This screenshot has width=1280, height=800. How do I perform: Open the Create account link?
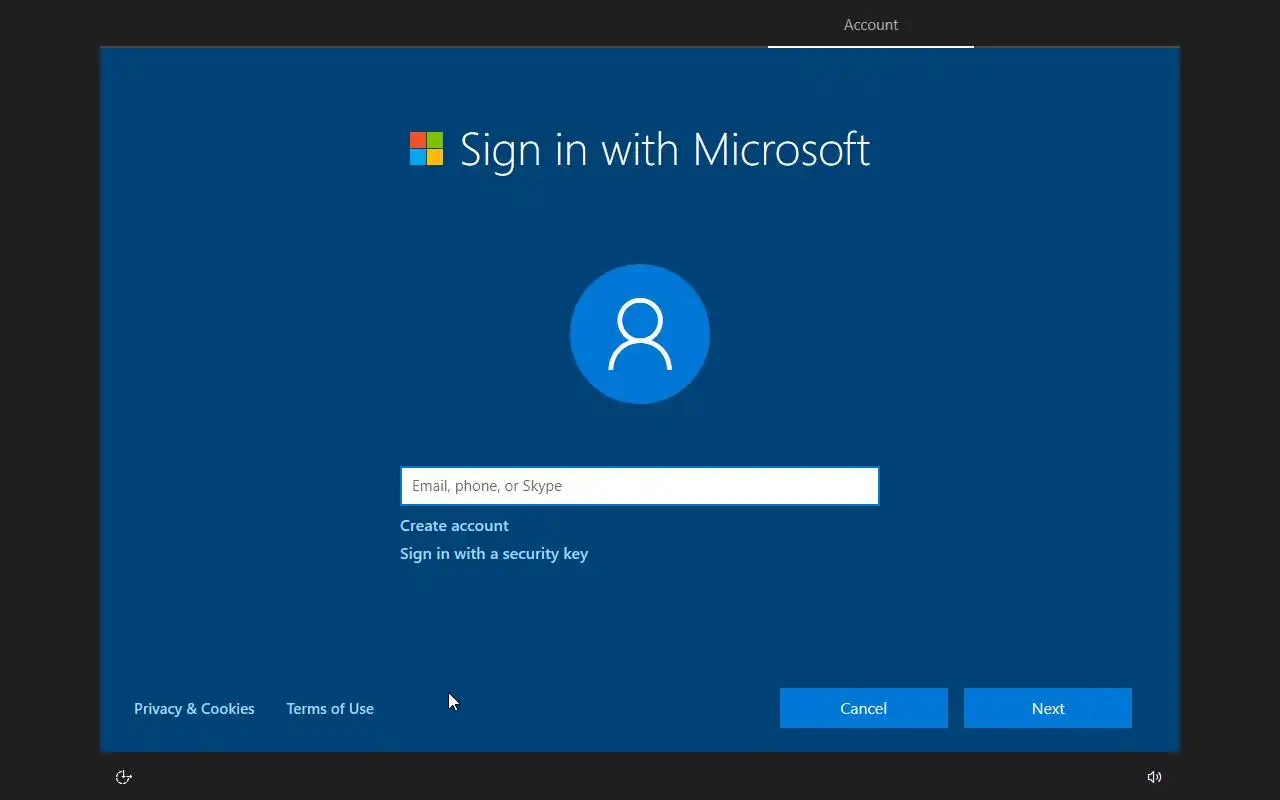click(x=454, y=525)
